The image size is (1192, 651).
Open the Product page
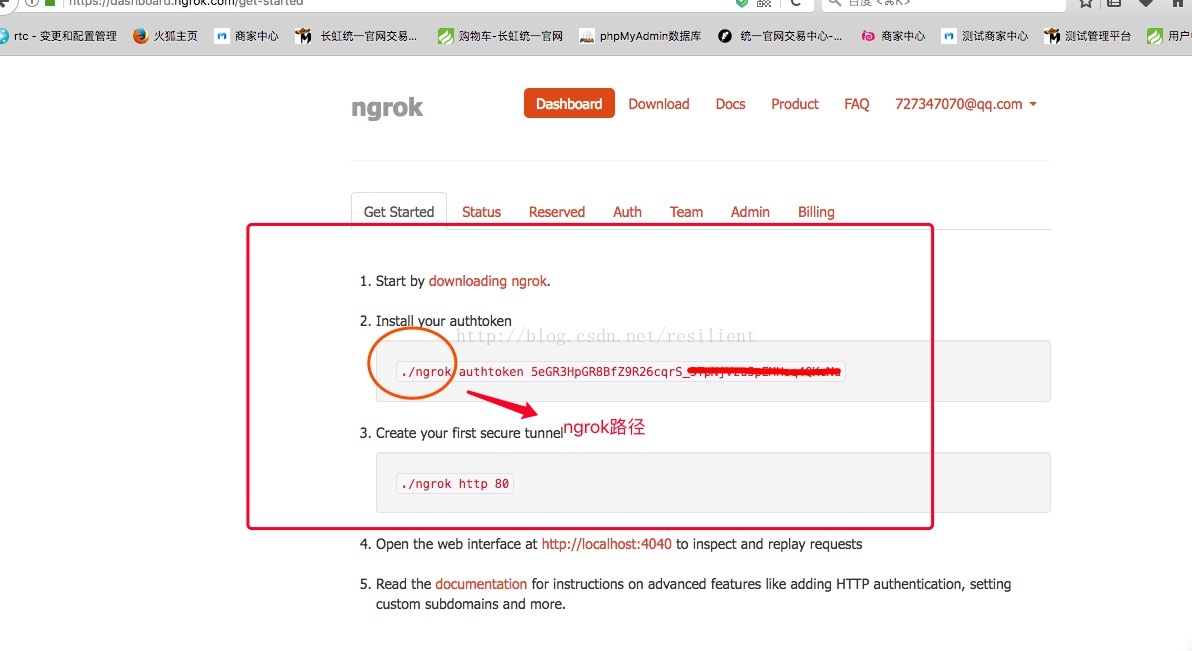click(x=794, y=104)
